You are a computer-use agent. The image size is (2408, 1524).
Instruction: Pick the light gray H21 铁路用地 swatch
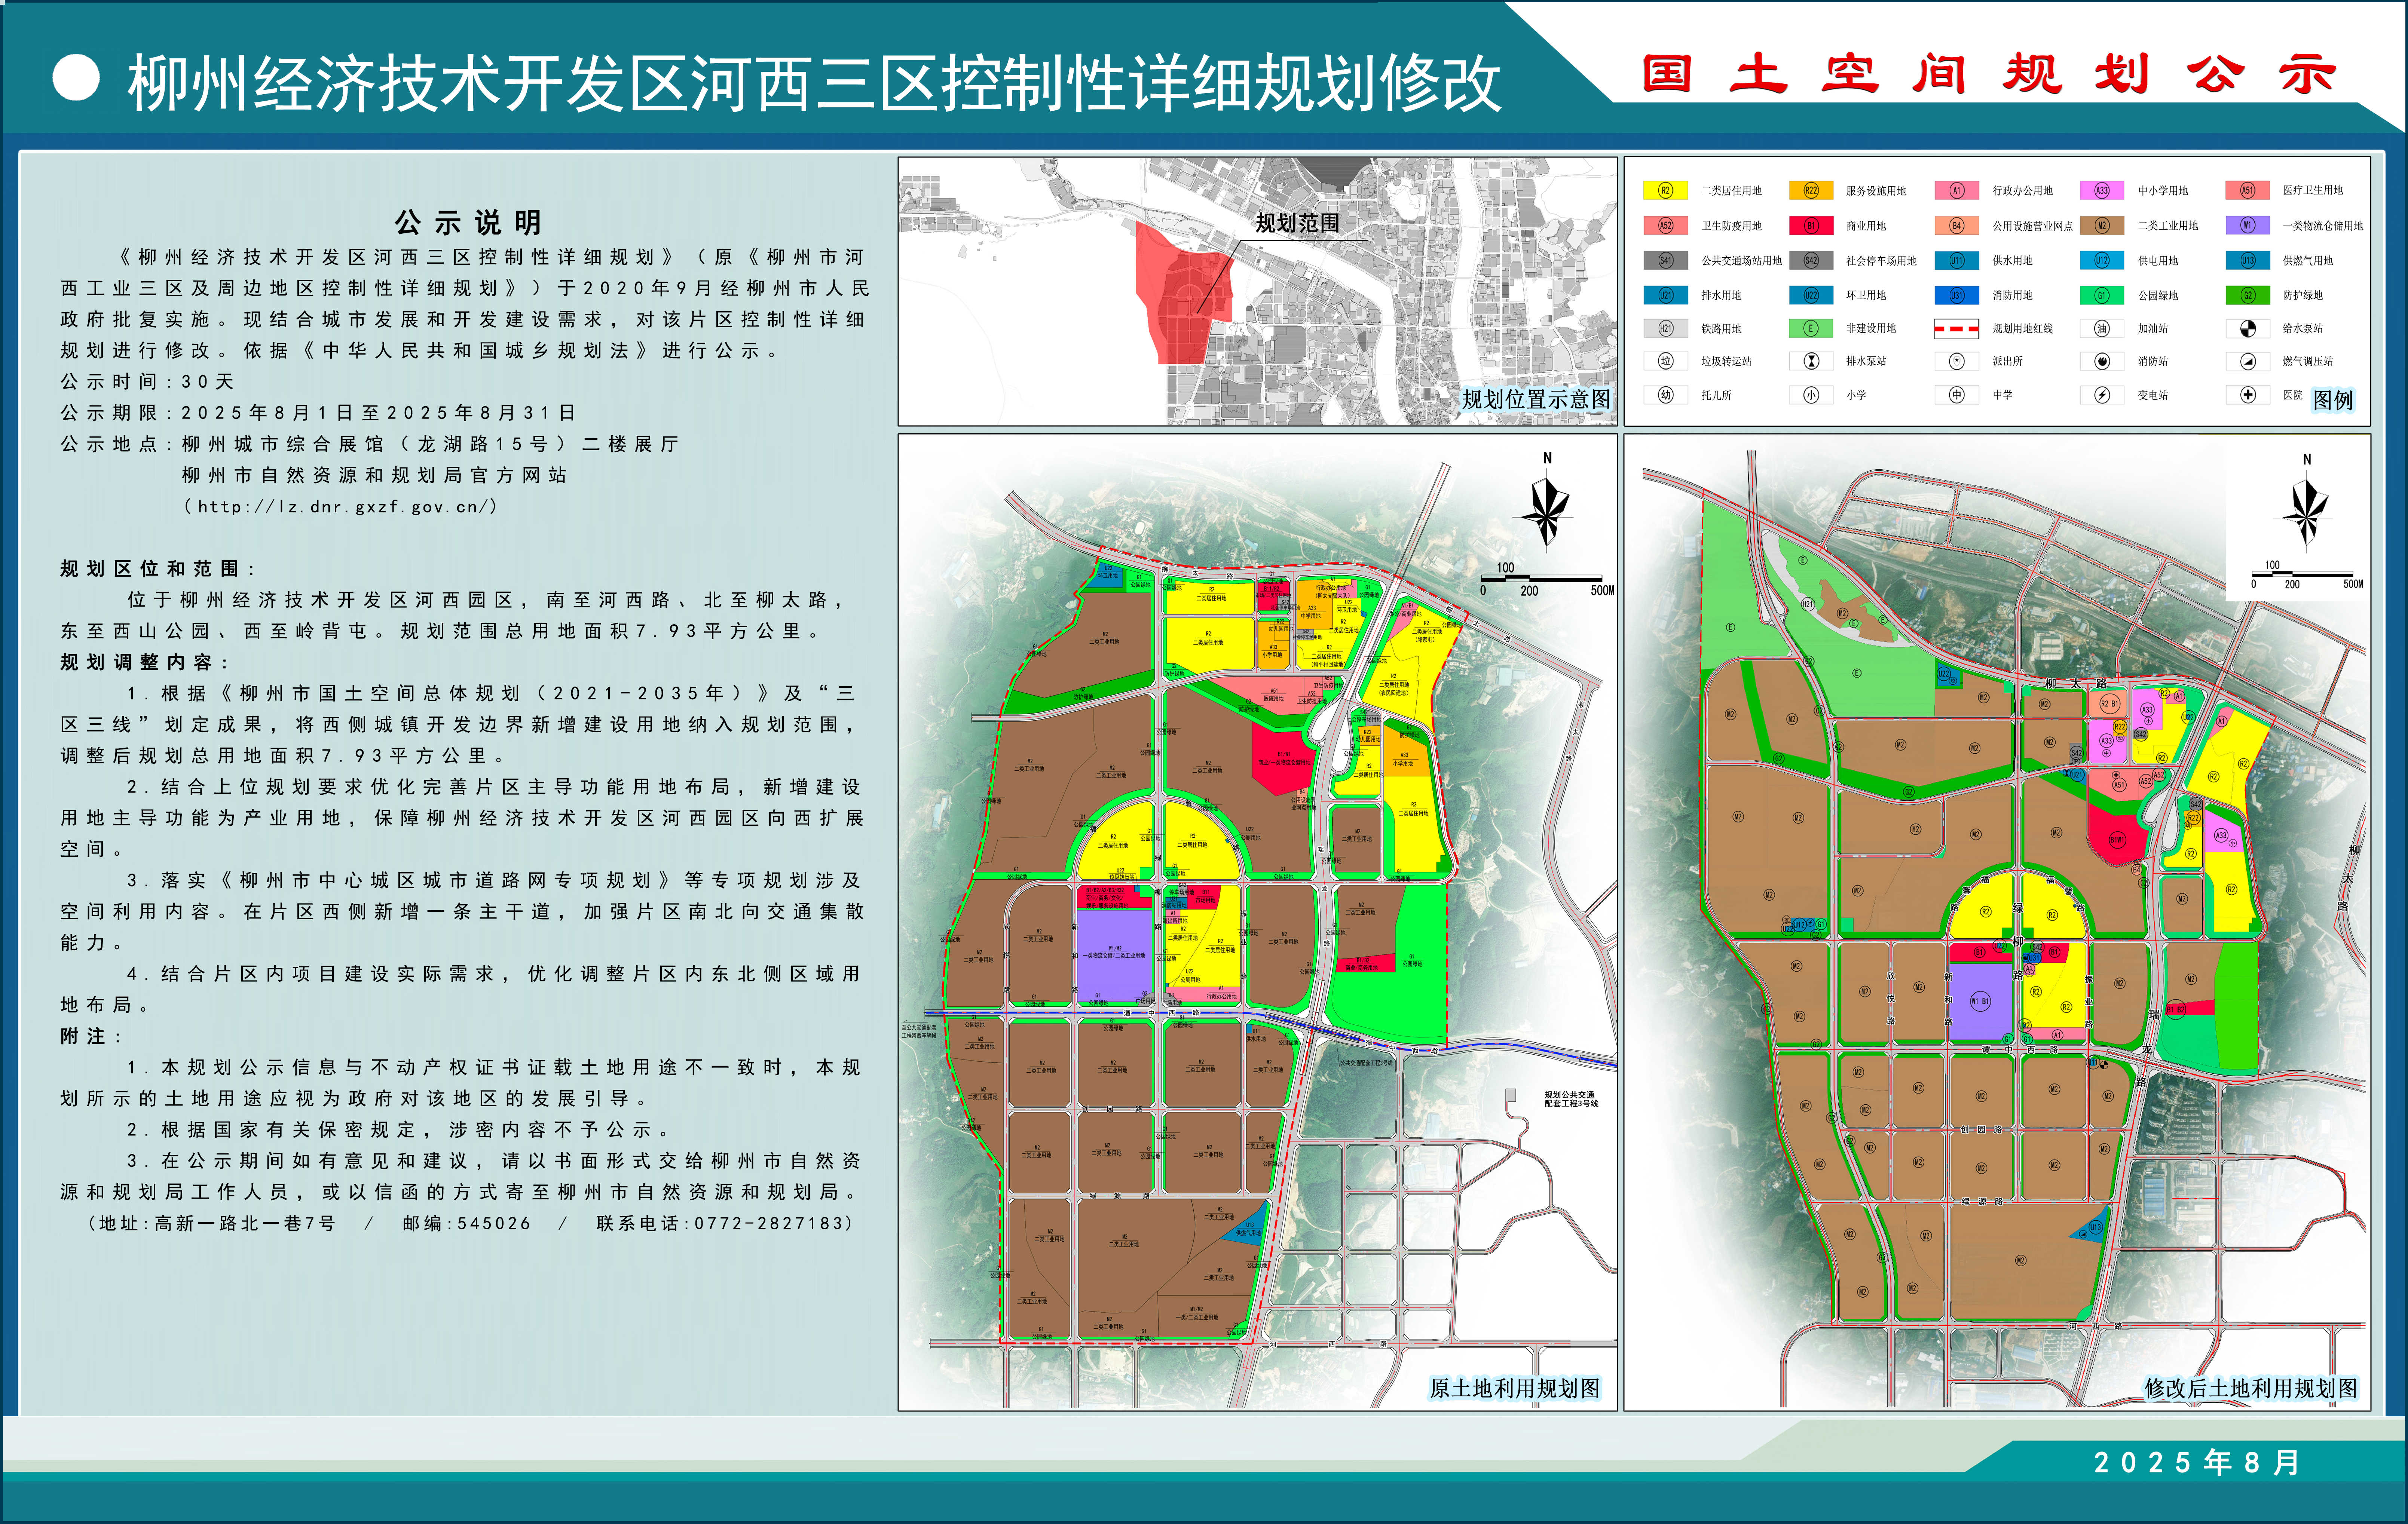click(x=1666, y=328)
